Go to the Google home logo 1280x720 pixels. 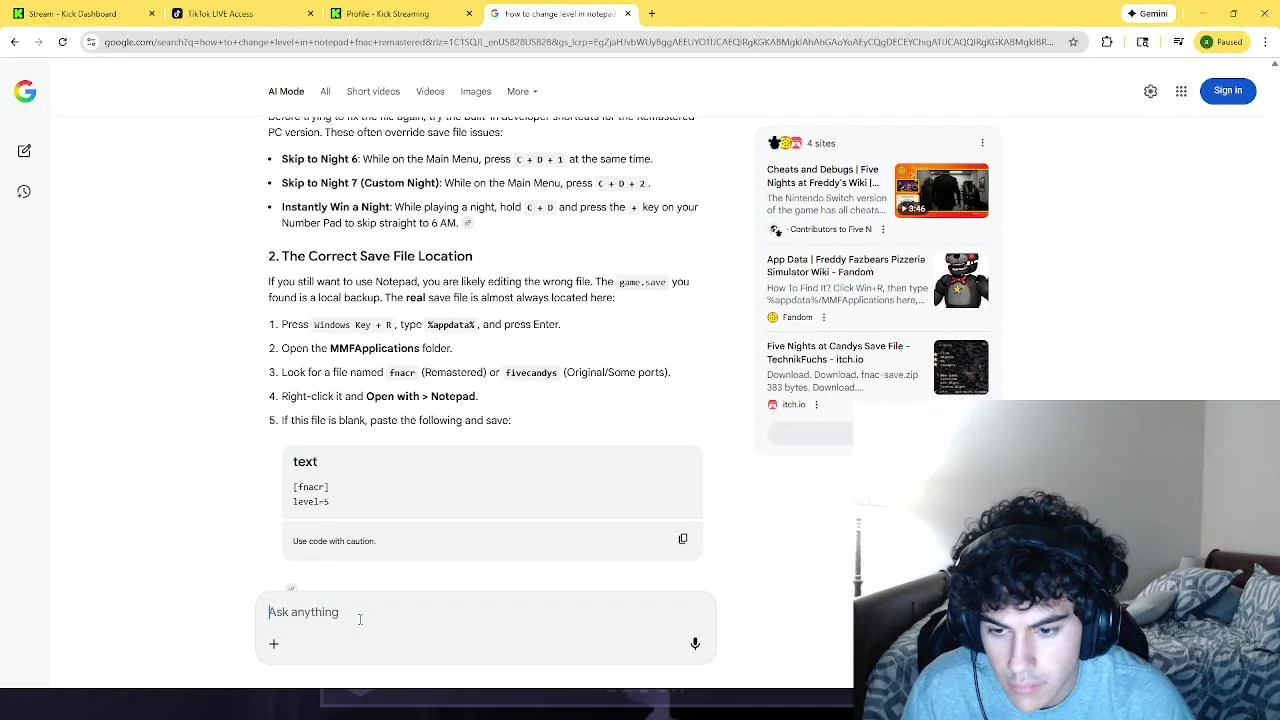point(25,92)
